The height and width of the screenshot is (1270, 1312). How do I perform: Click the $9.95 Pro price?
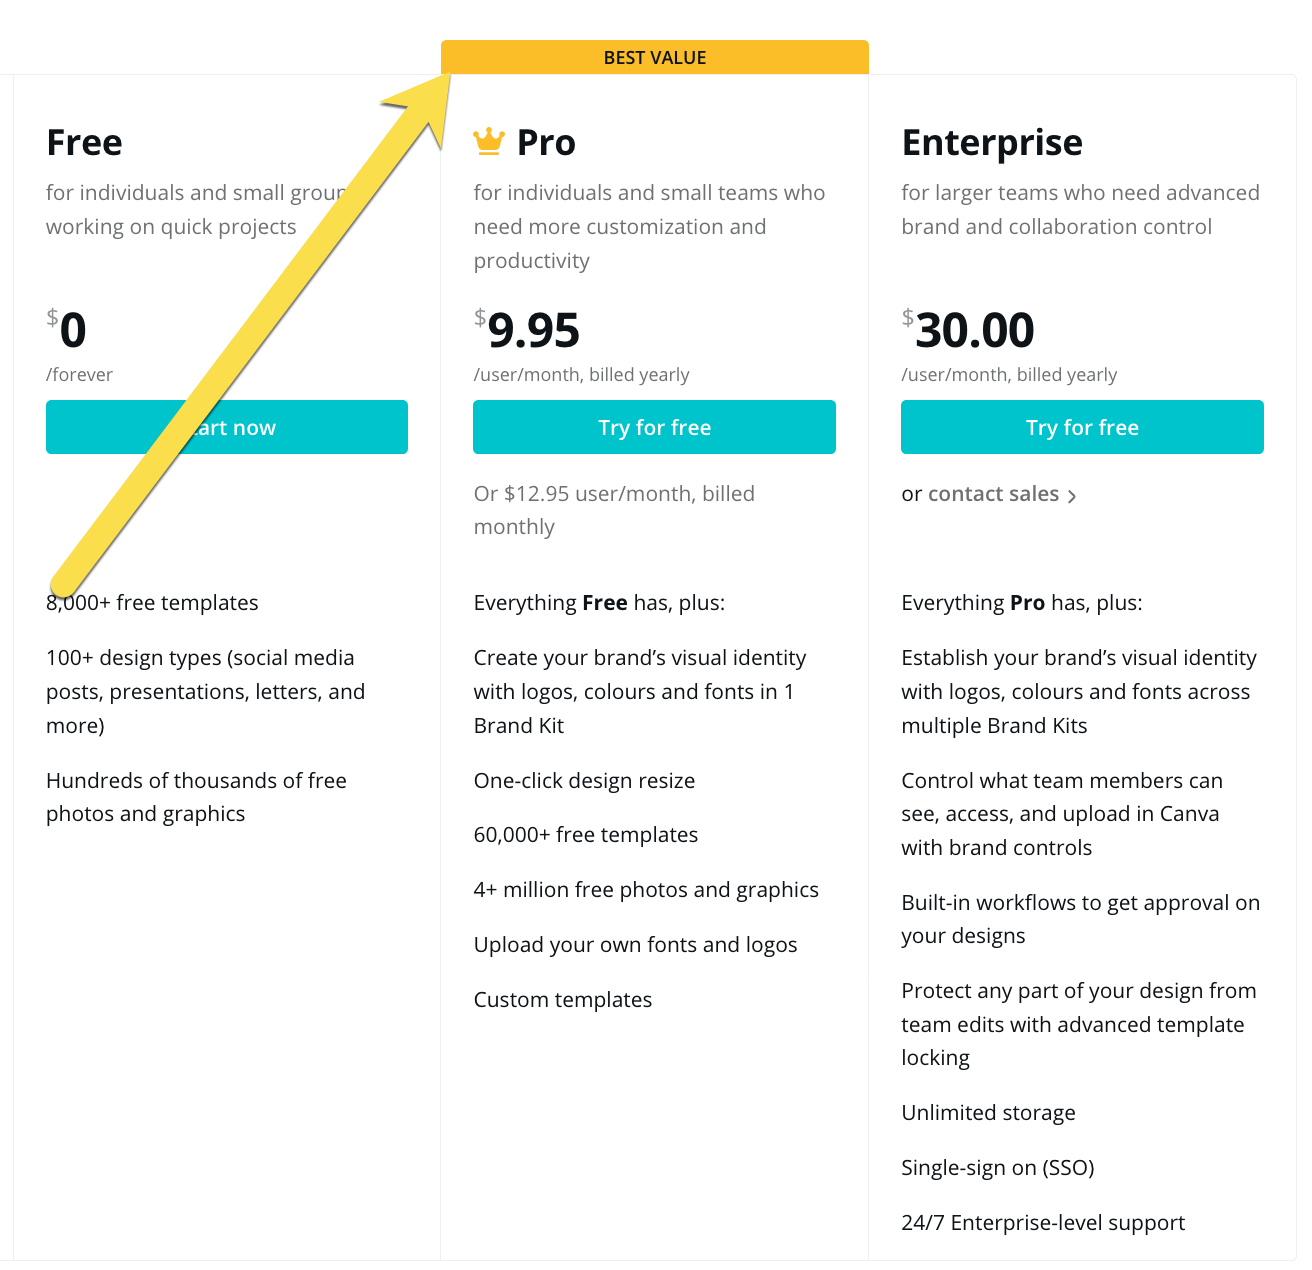527,330
